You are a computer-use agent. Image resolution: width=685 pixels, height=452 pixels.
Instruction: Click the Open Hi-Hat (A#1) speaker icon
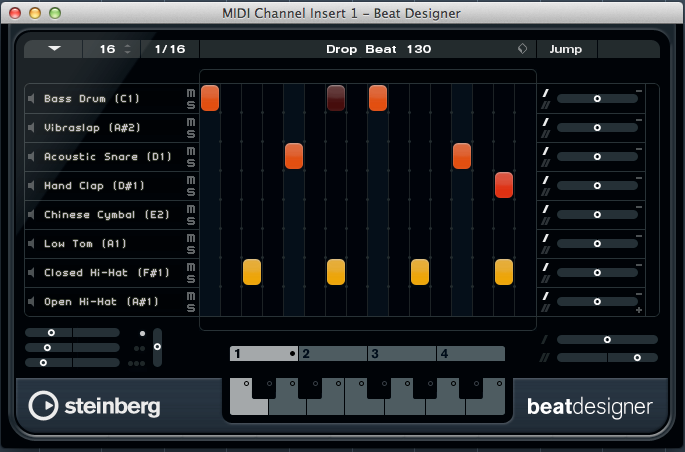click(31, 301)
